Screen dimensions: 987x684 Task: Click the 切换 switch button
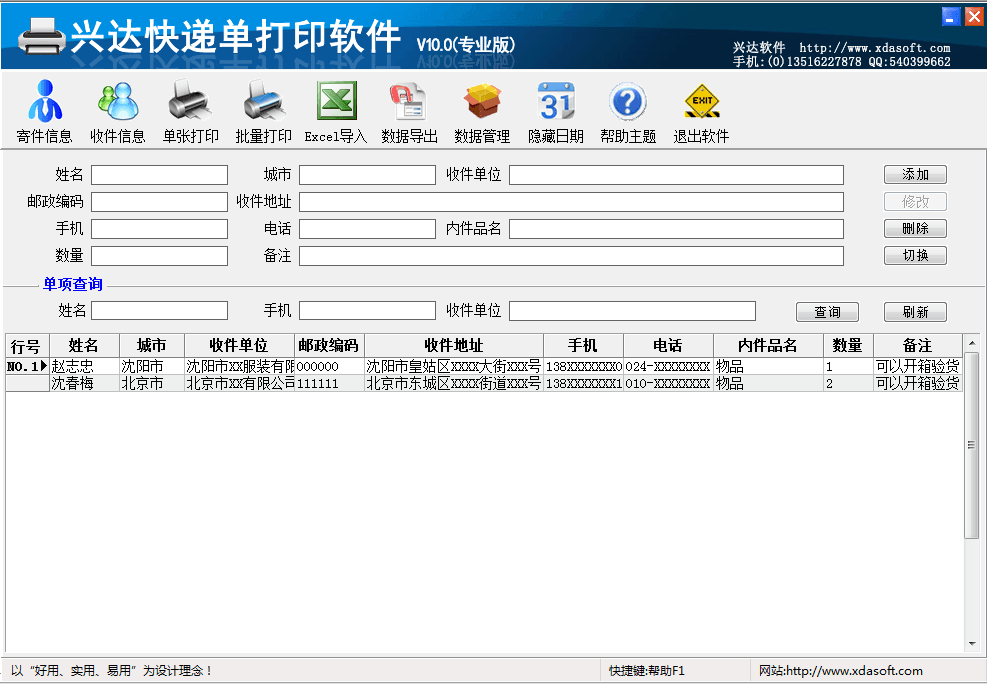(x=914, y=255)
